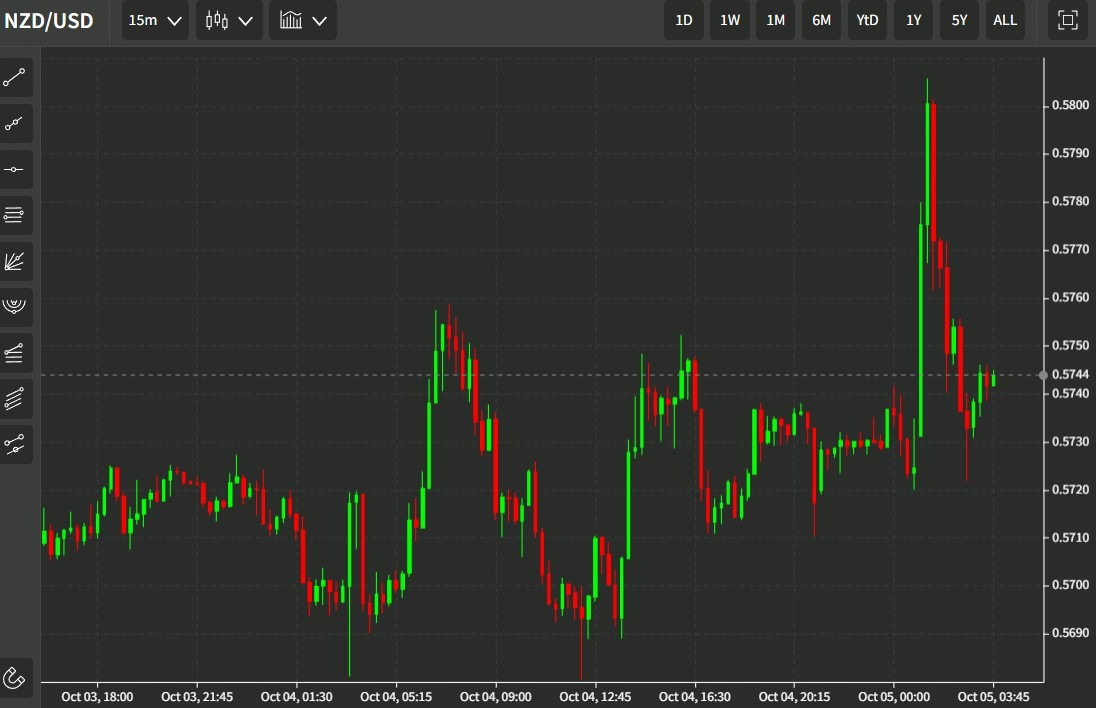Open the 15m timeframe dropdown

click(x=155, y=20)
